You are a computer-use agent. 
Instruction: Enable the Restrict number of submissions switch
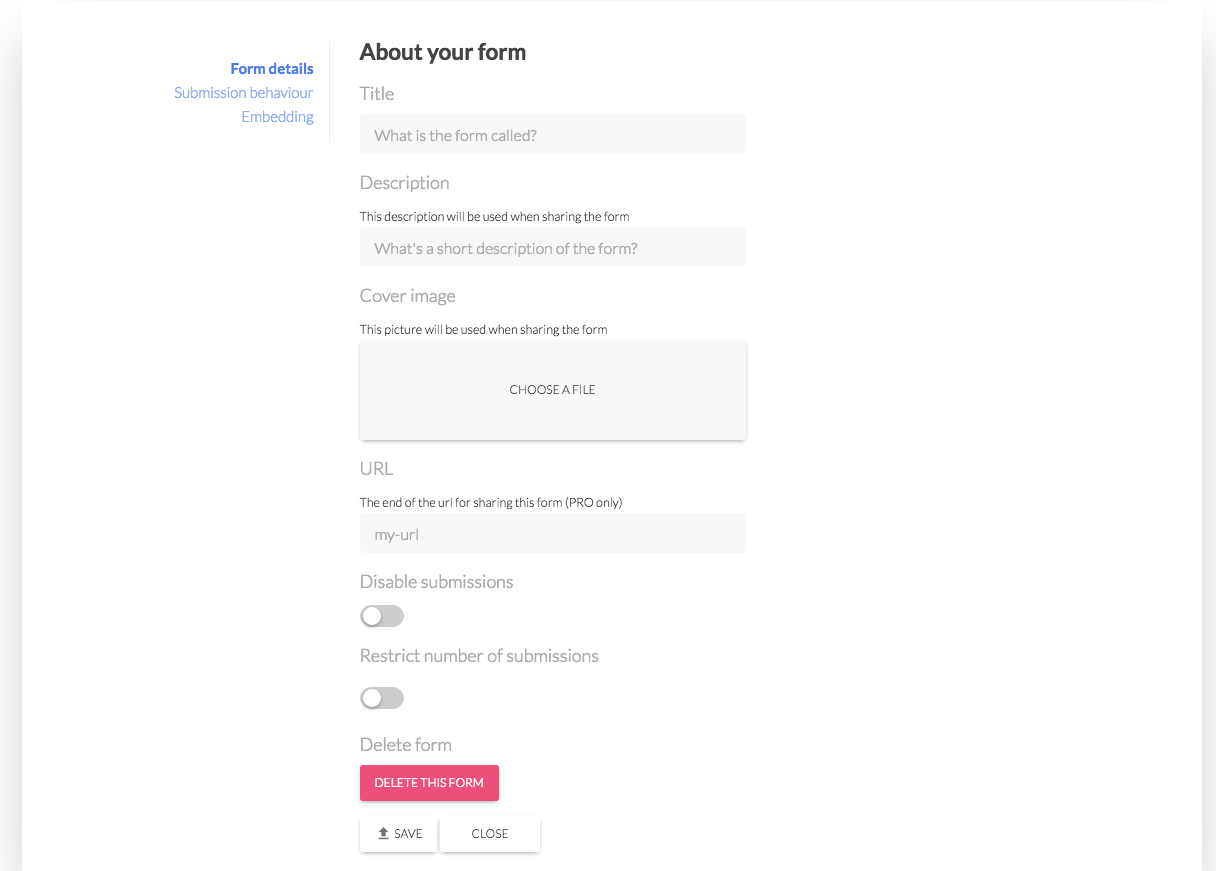382,698
